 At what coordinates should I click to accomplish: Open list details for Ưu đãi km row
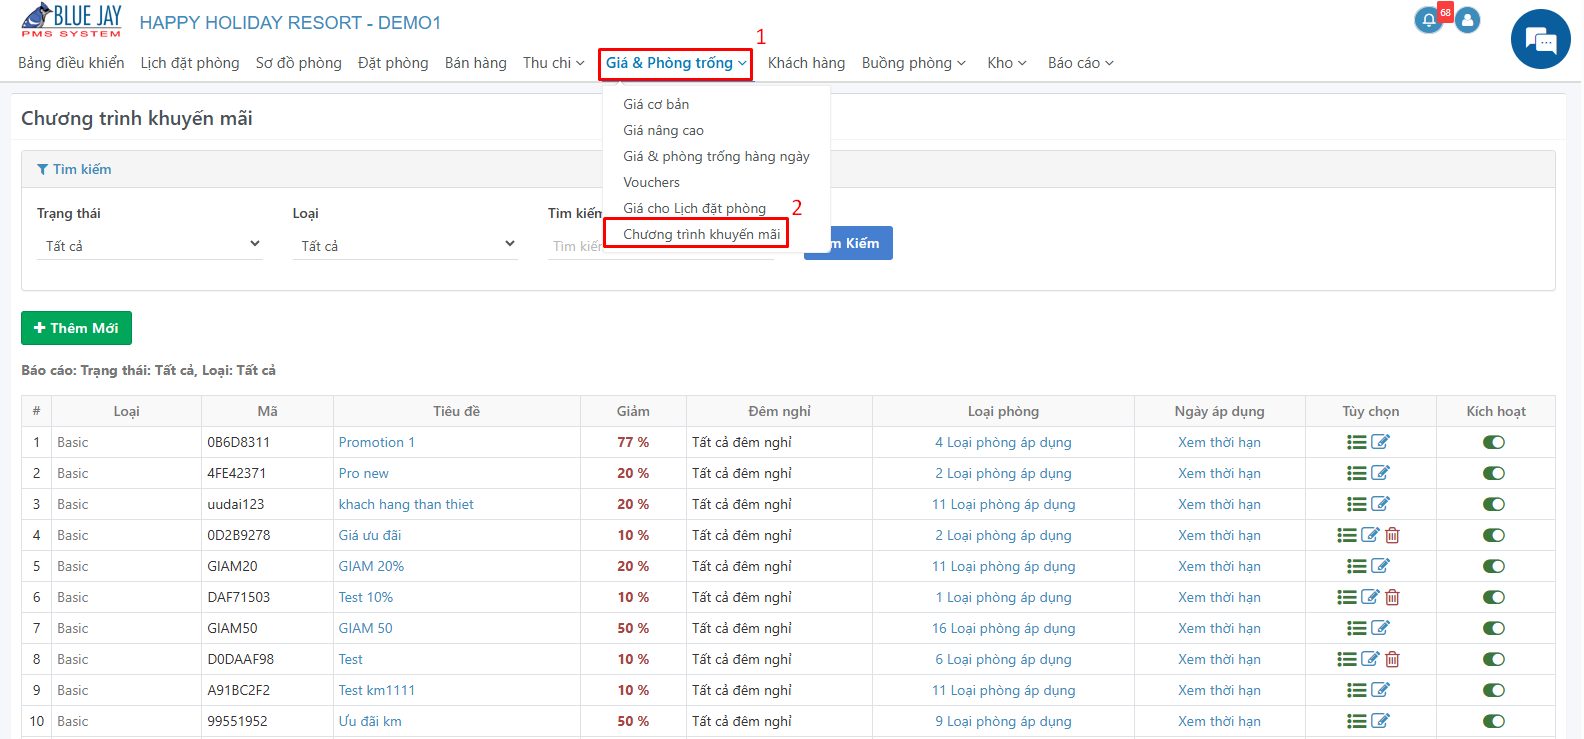pos(1357,721)
